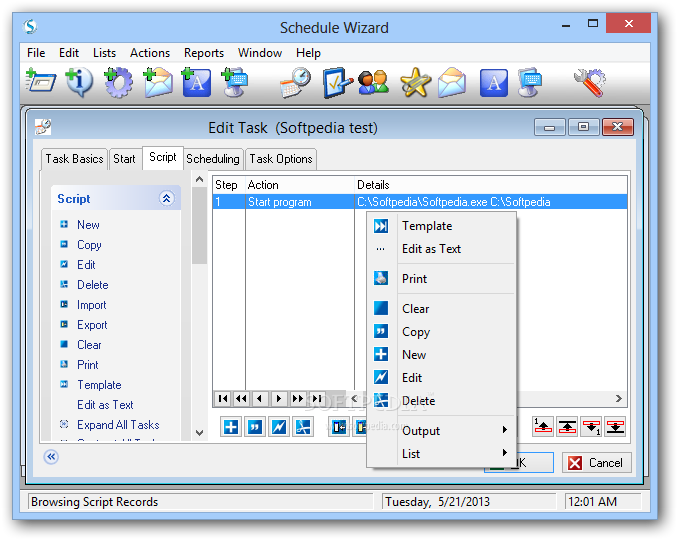
Task: Jump back several records navigator button
Action: pos(241,399)
